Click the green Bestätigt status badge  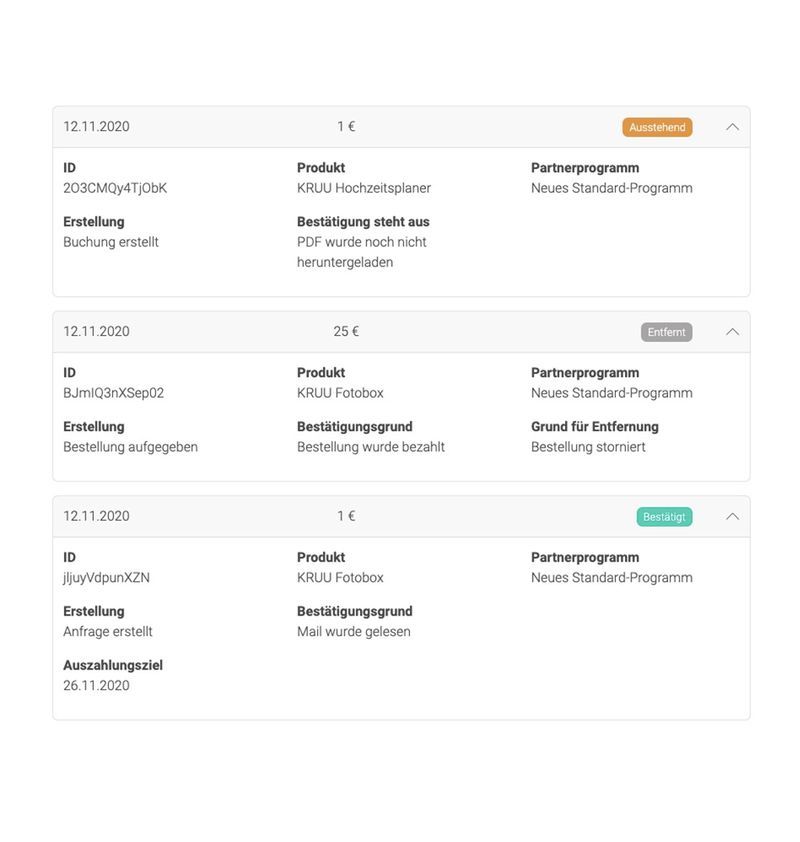(x=664, y=517)
